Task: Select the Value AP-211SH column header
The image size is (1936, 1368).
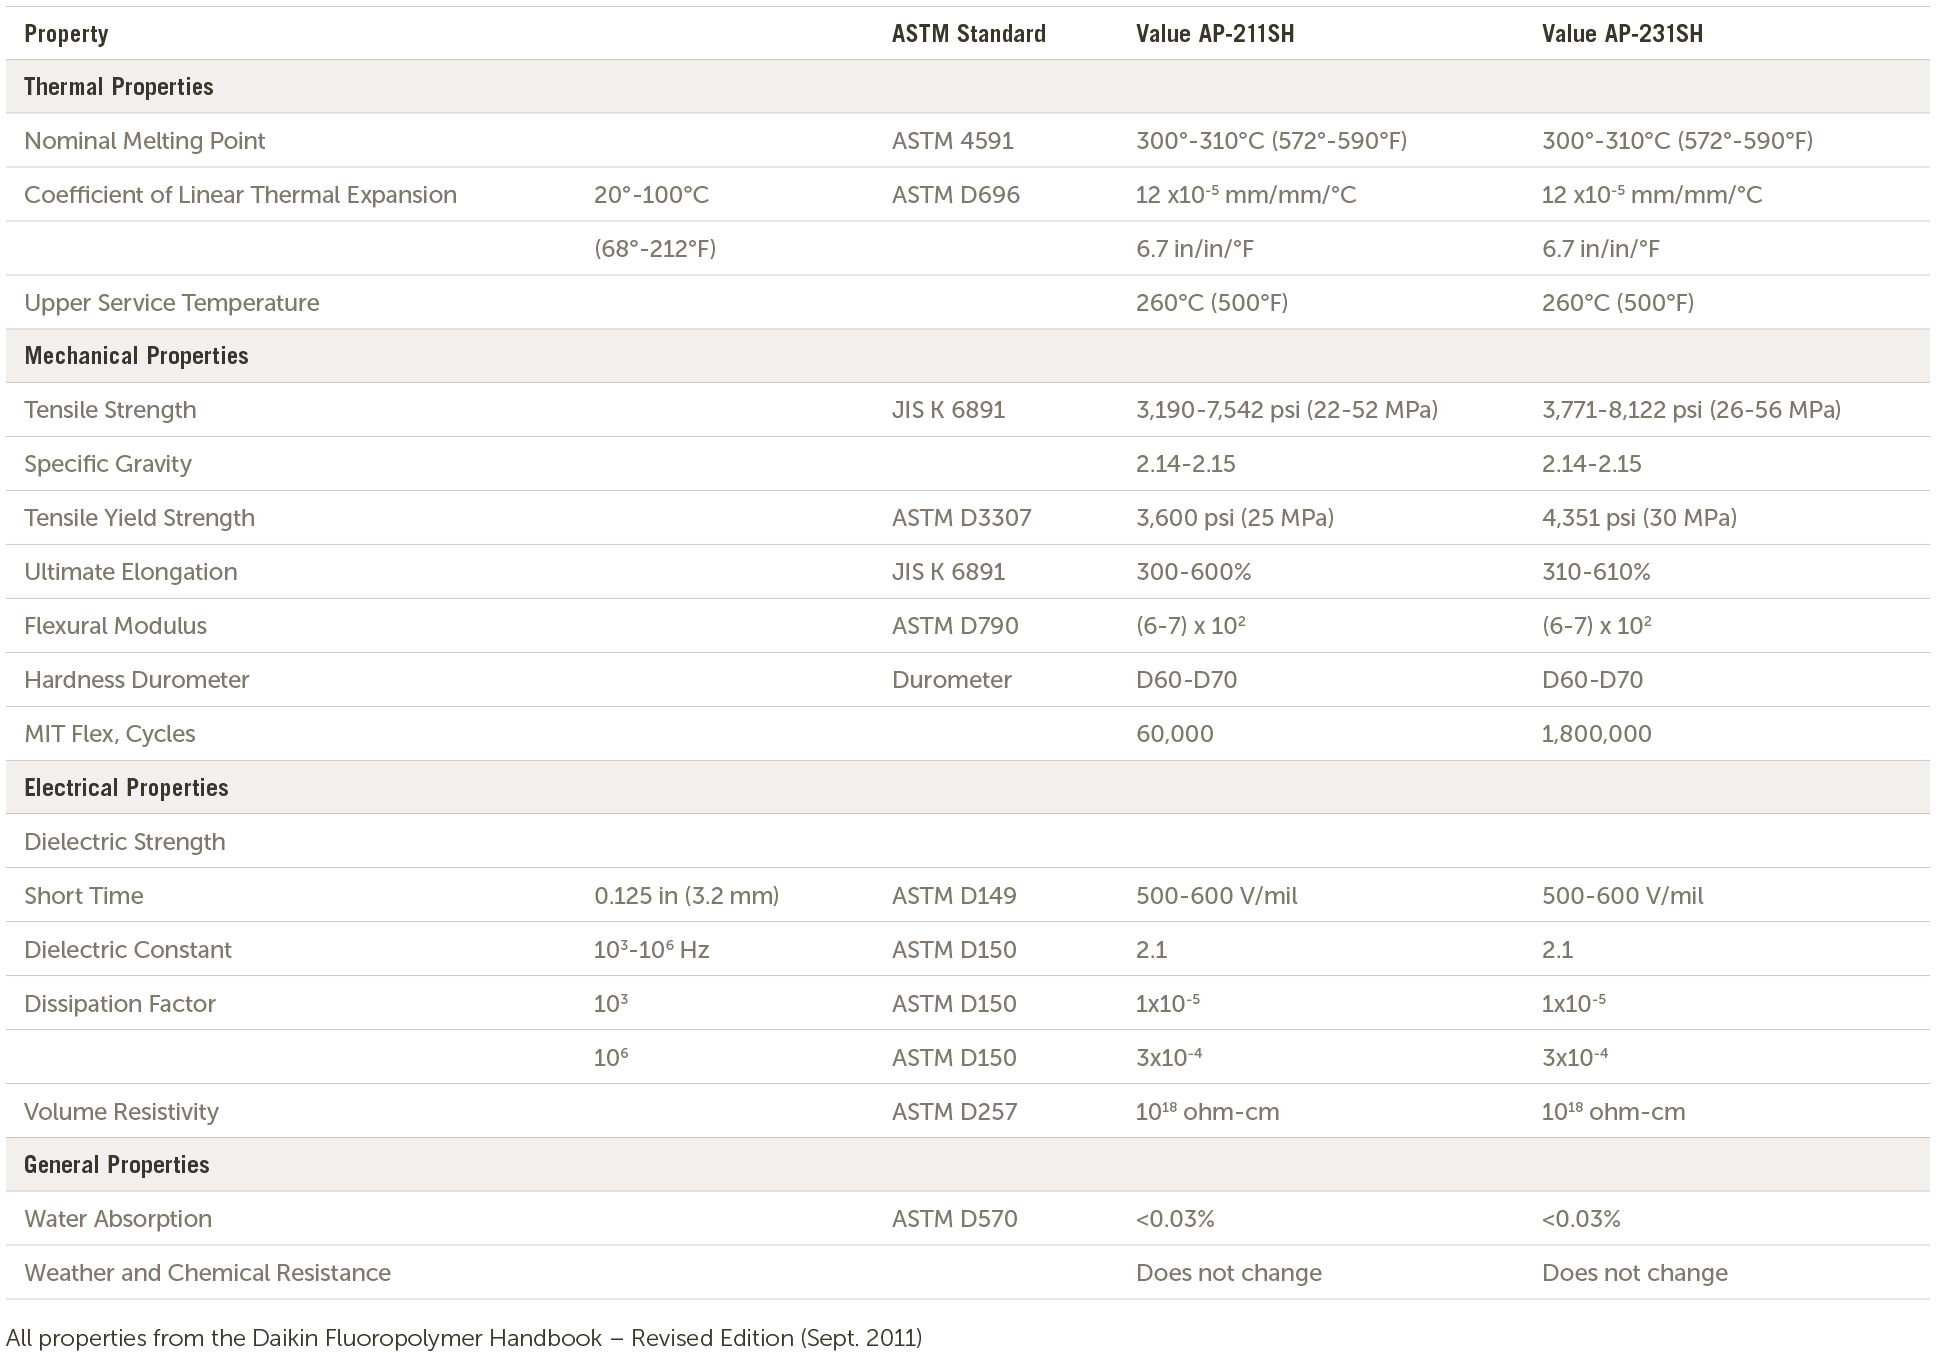Action: coord(1215,34)
